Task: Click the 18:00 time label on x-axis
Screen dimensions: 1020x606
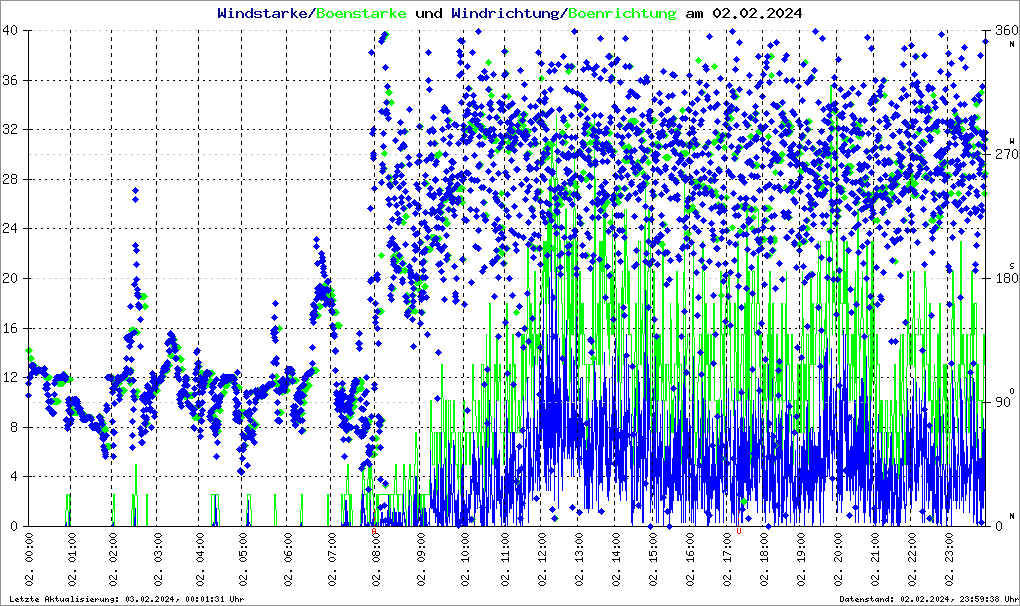Action: coord(765,559)
